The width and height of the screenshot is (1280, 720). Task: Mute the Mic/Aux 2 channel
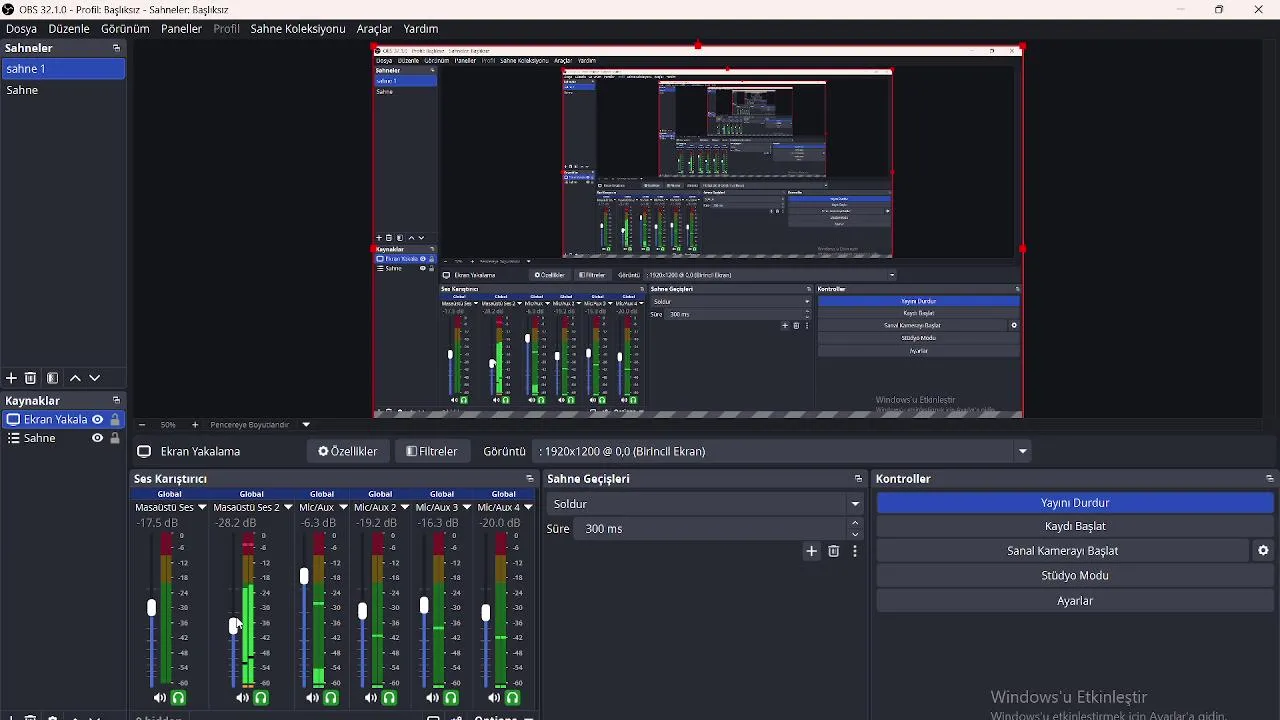[x=371, y=698]
